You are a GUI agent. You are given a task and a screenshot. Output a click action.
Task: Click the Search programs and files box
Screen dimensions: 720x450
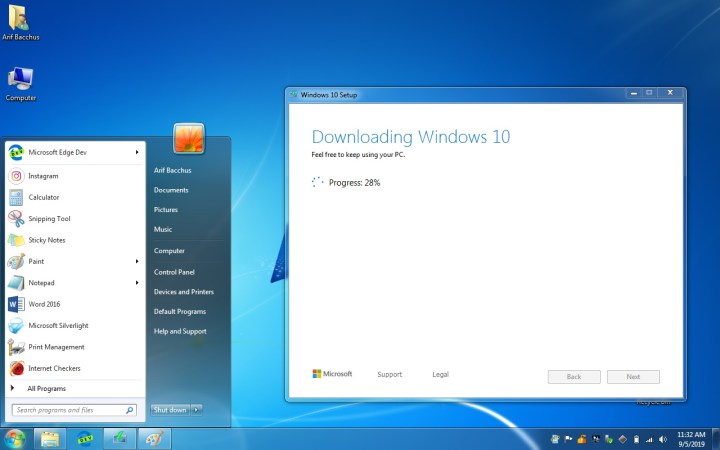click(68, 410)
